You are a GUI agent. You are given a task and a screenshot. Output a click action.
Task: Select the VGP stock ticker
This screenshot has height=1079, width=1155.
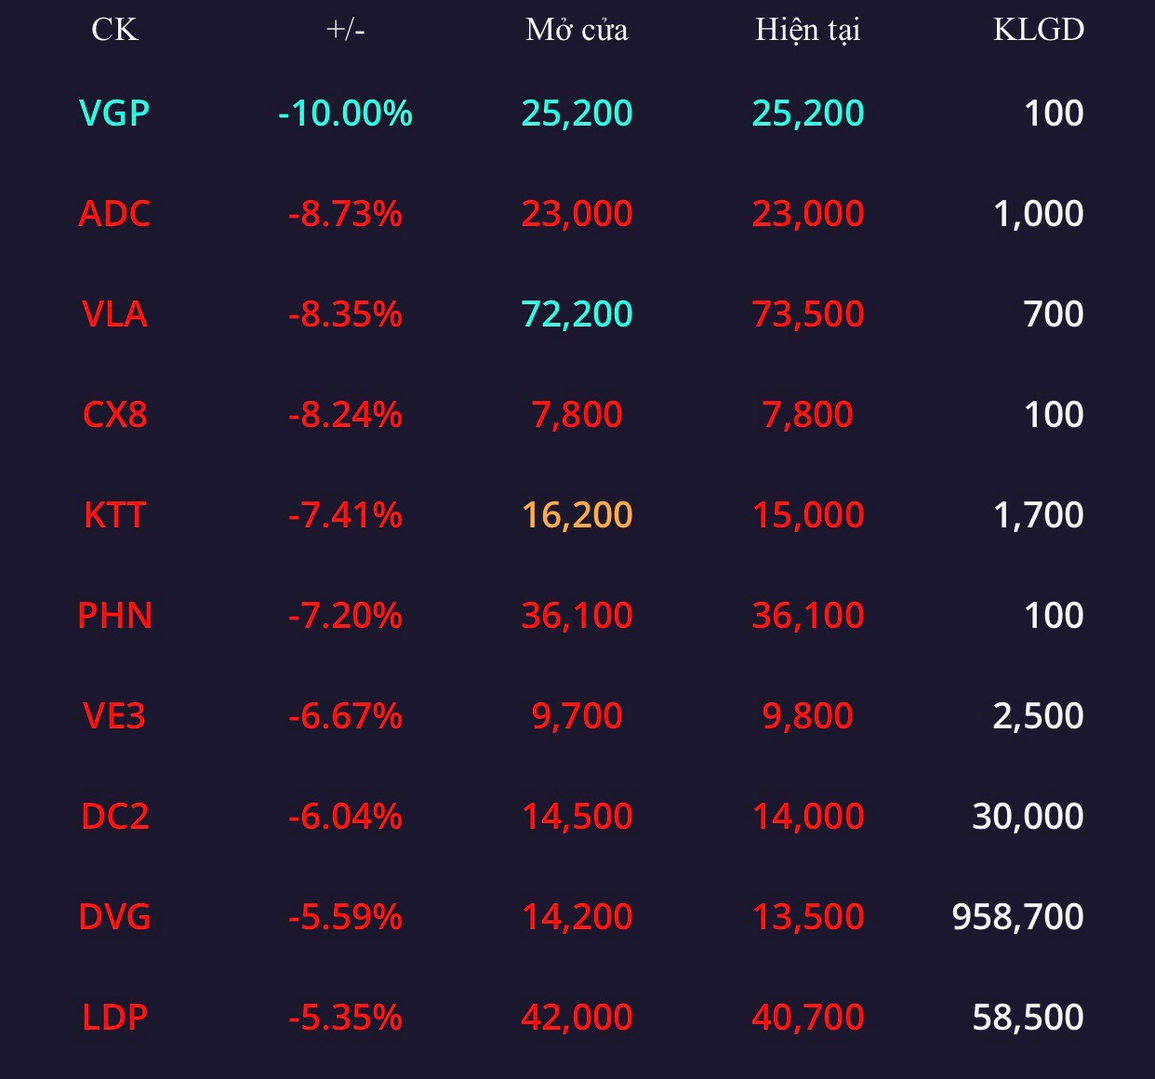[114, 113]
